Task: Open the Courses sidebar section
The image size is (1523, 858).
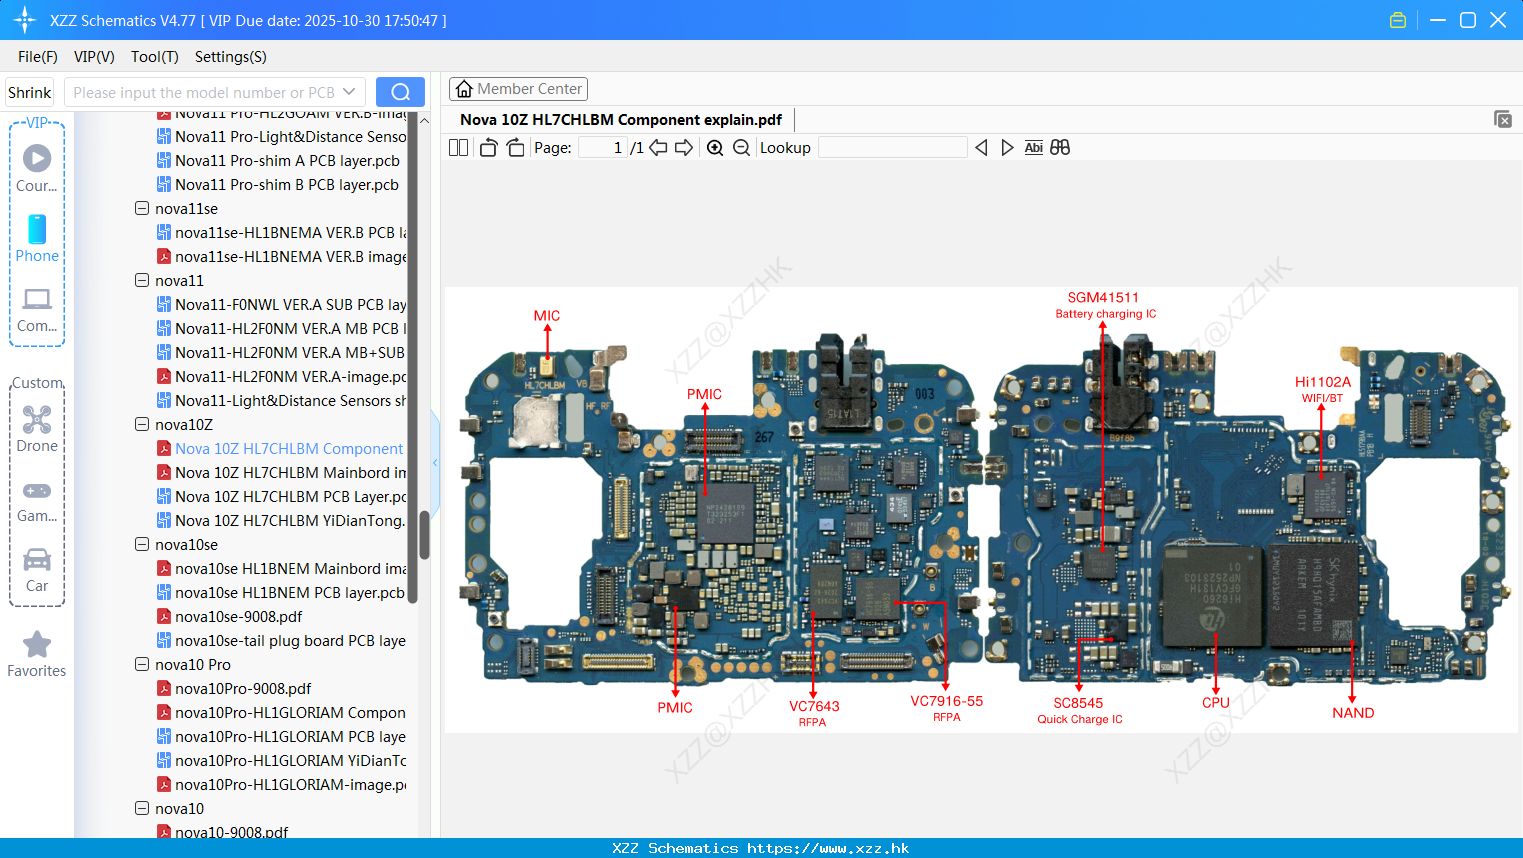Action: [x=37, y=167]
